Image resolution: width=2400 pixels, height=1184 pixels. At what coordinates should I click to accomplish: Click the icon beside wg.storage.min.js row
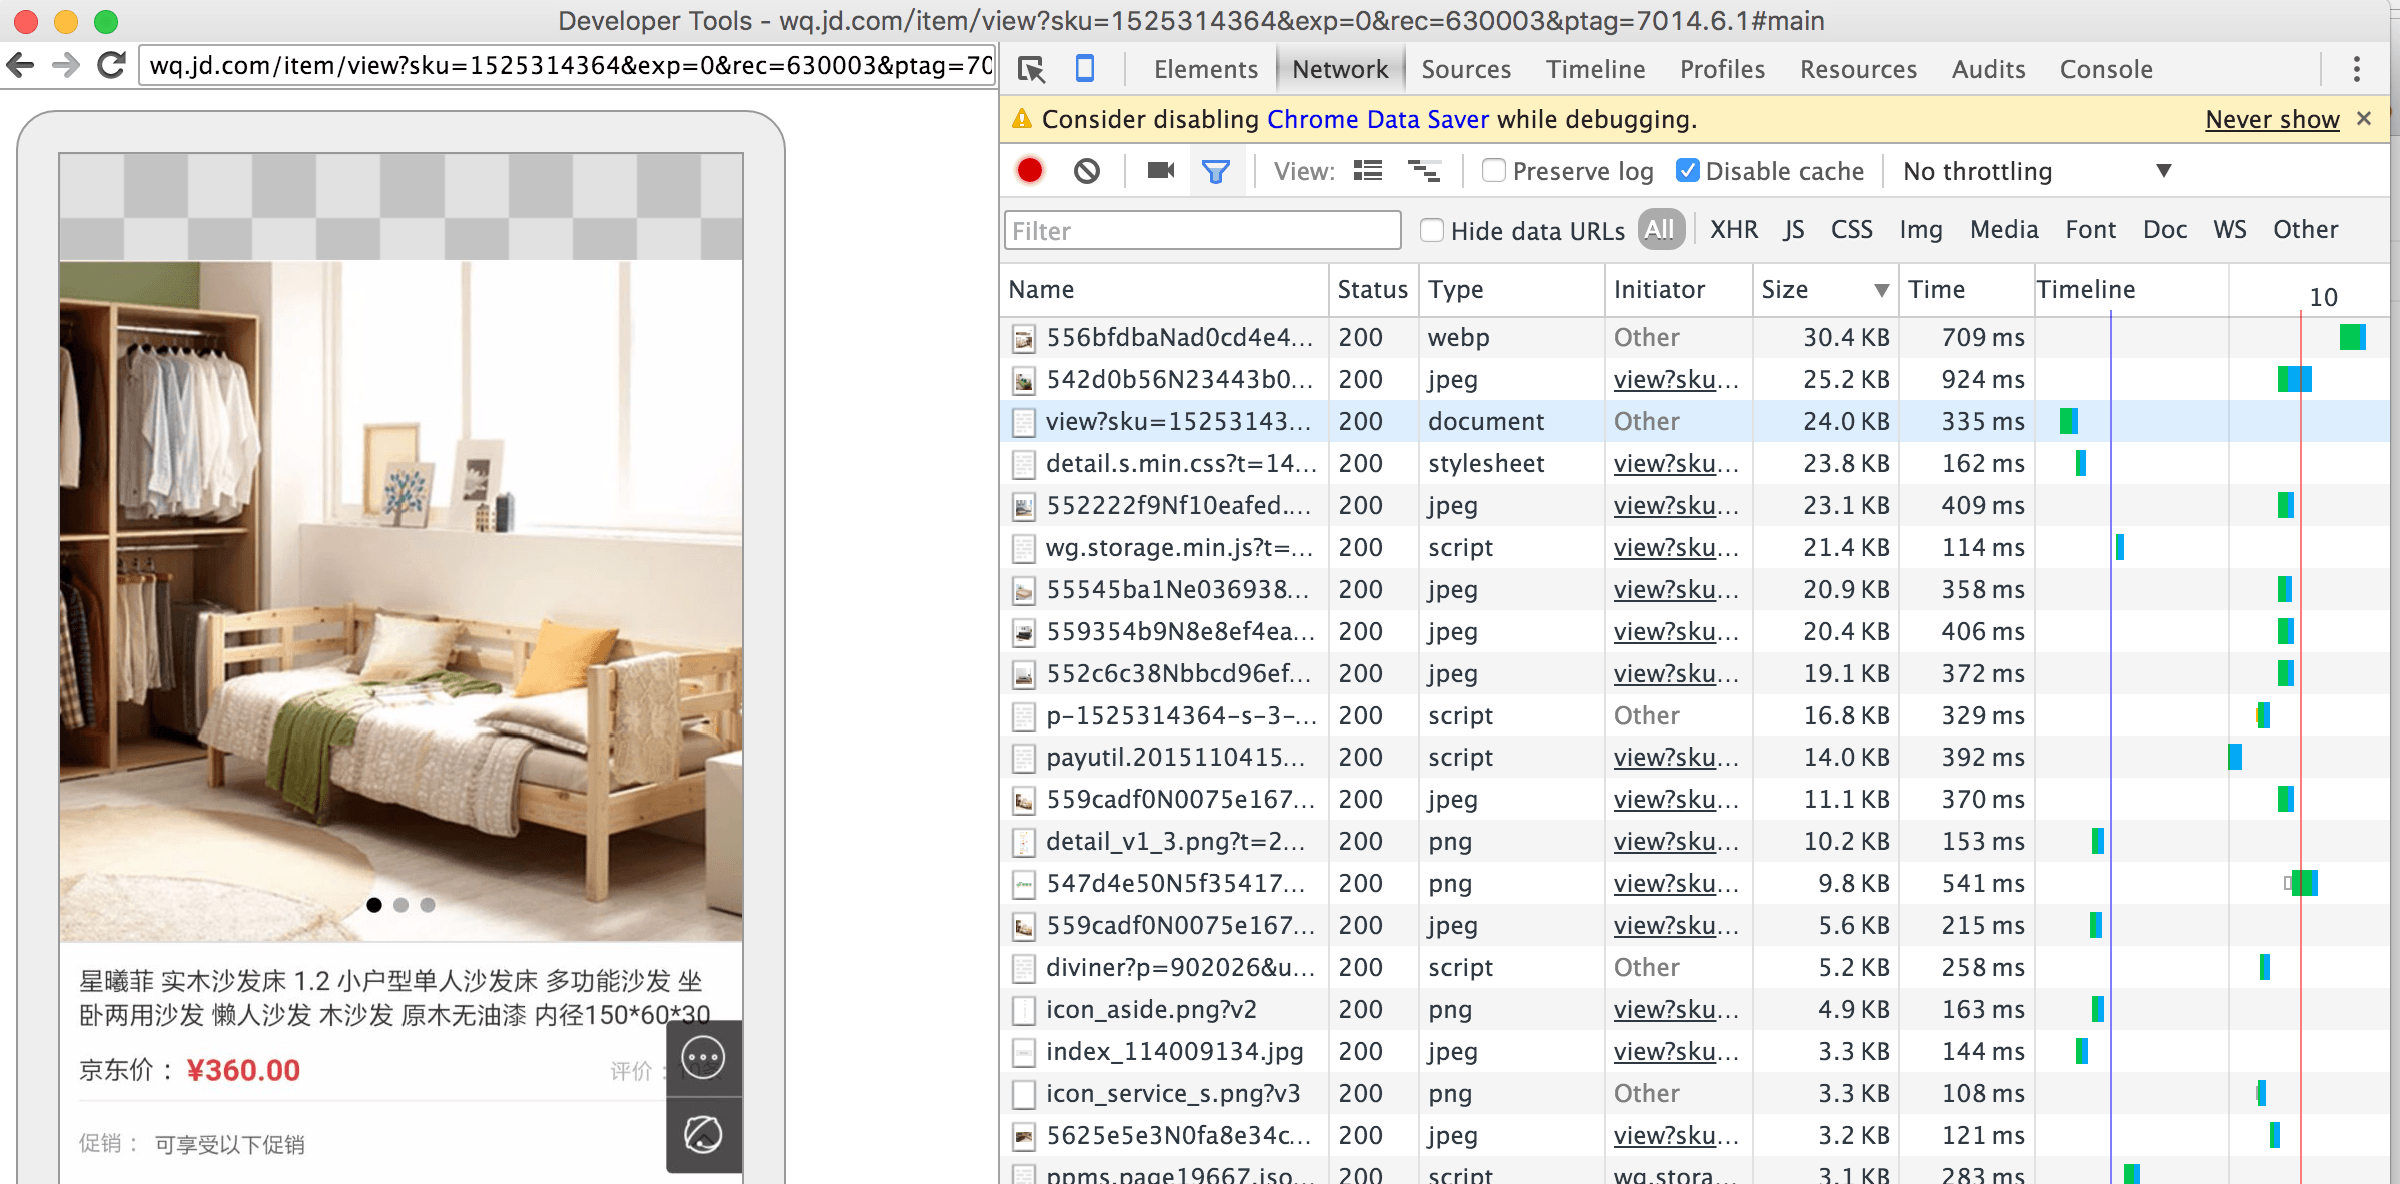(x=1023, y=549)
